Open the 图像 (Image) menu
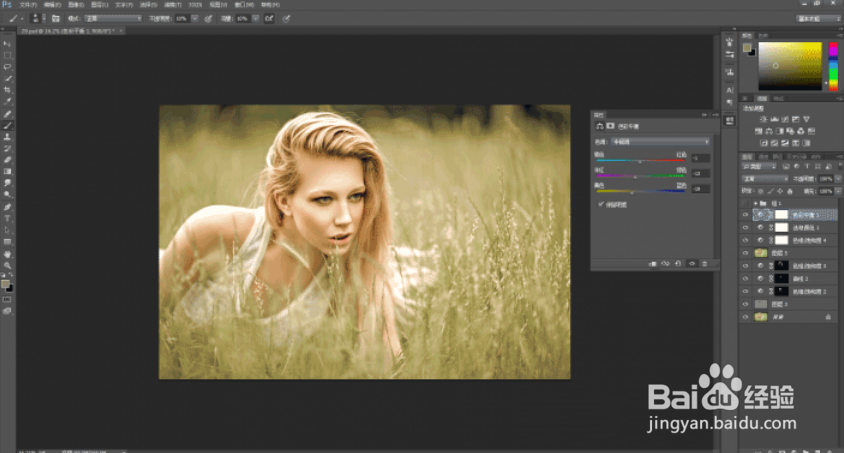This screenshot has width=844, height=453. click(x=76, y=4)
